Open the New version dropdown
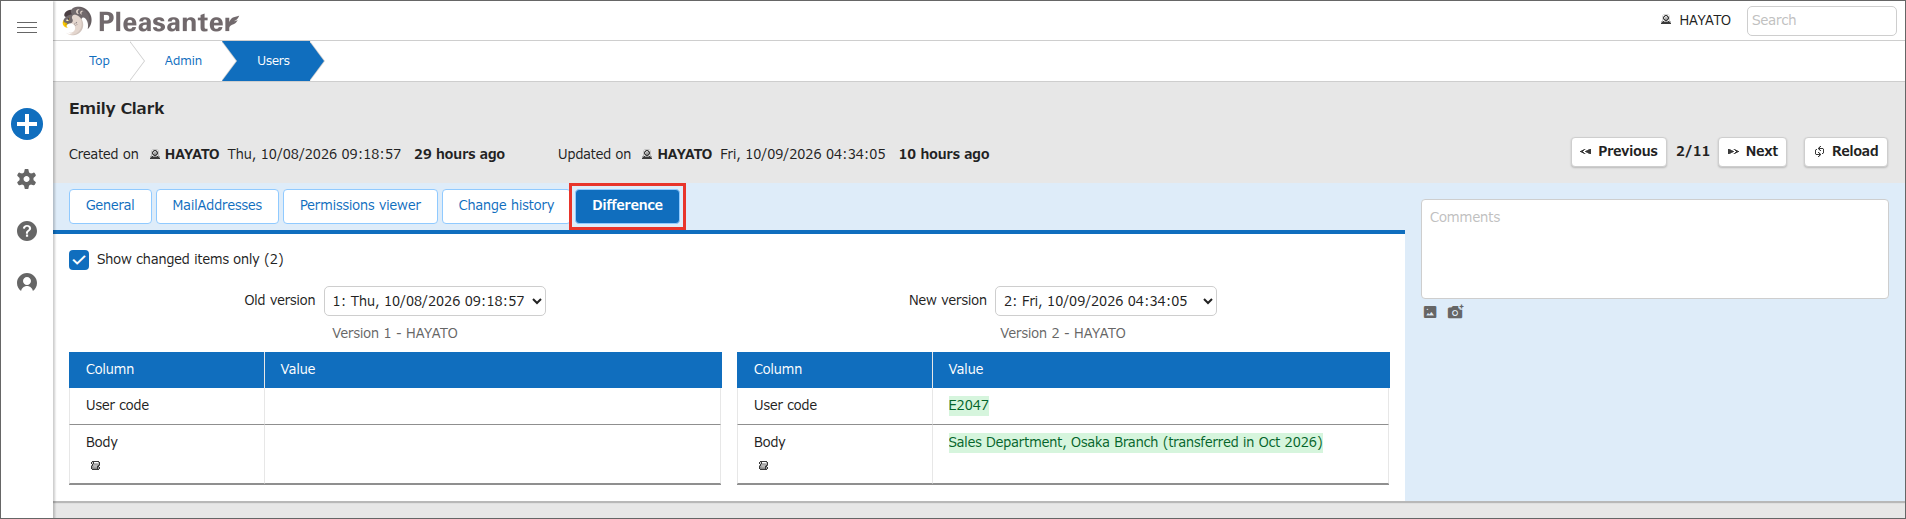This screenshot has width=1906, height=519. [x=1106, y=301]
